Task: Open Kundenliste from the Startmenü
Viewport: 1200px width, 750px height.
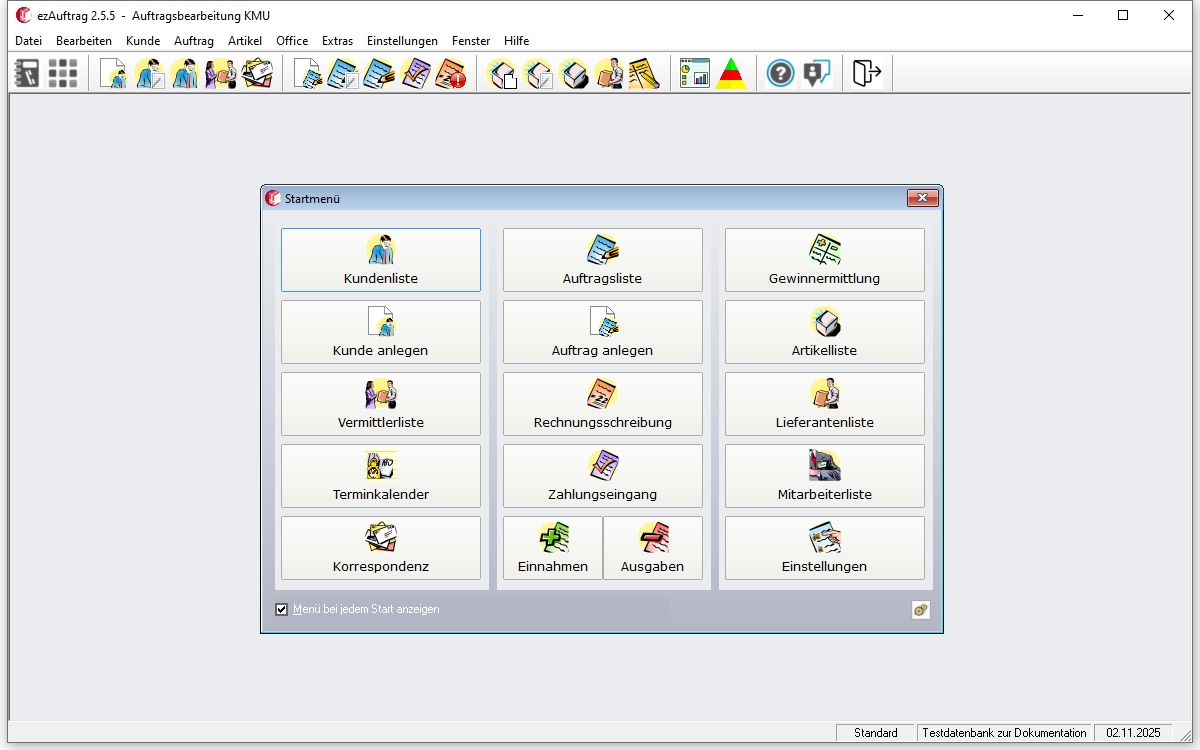Action: tap(381, 260)
